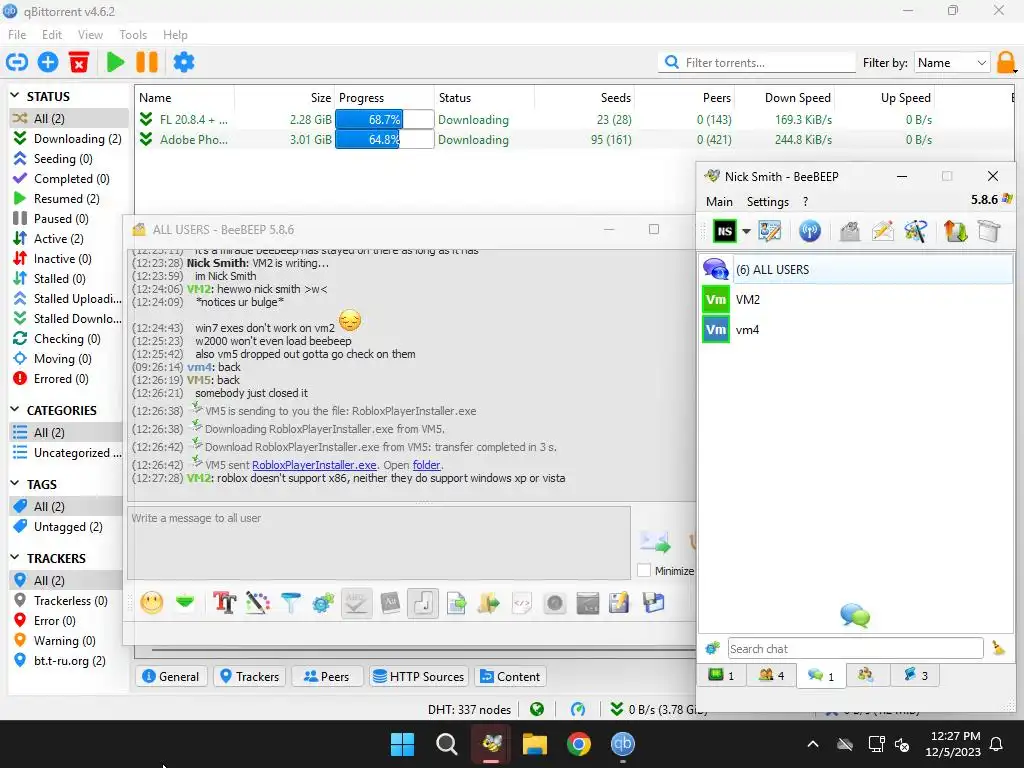
Task: Click the Add Torrent Link icon in qBittorrent
Action: (x=17, y=63)
